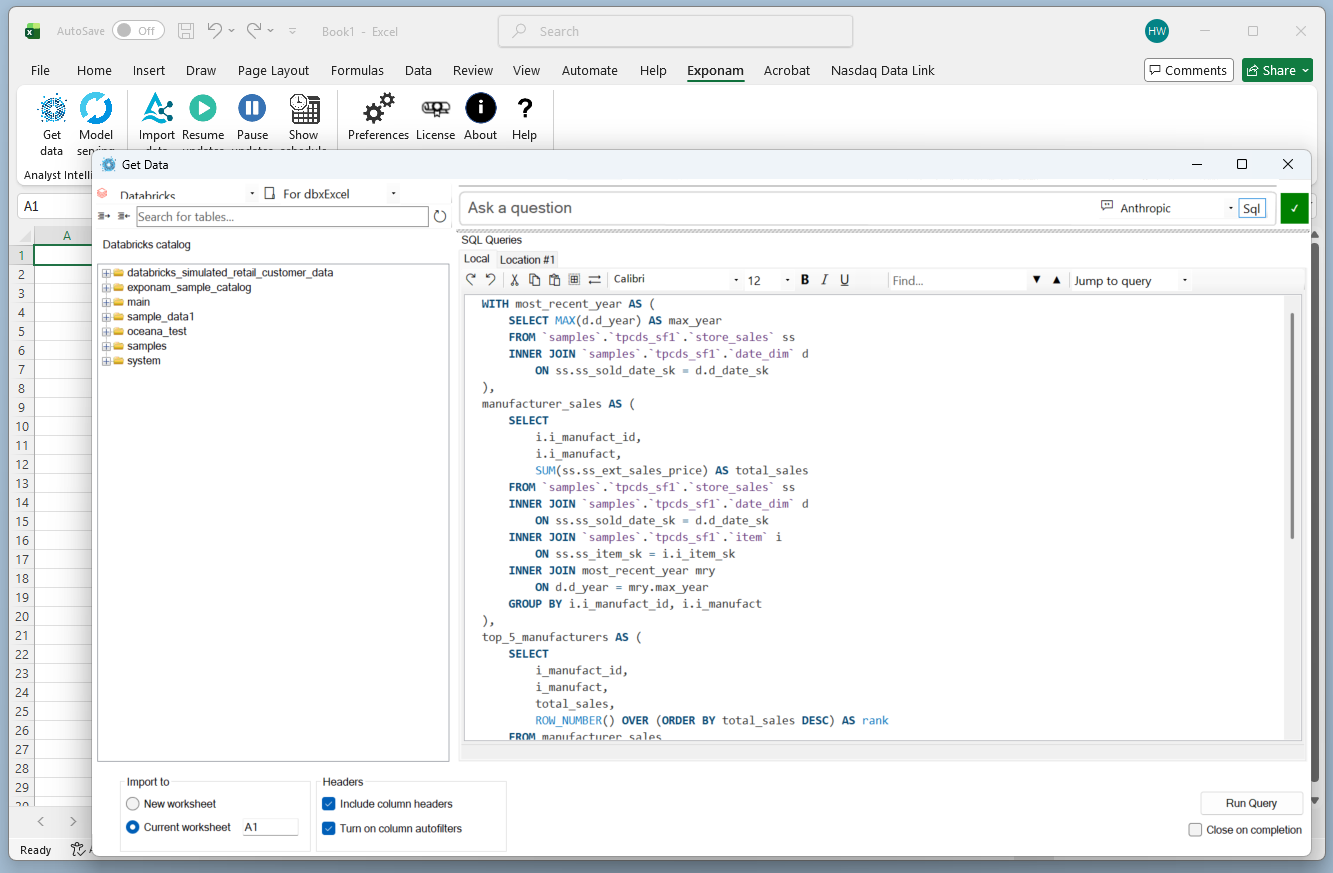The image size is (1333, 873).
Task: Toggle the AutoSave switch
Action: 138,31
